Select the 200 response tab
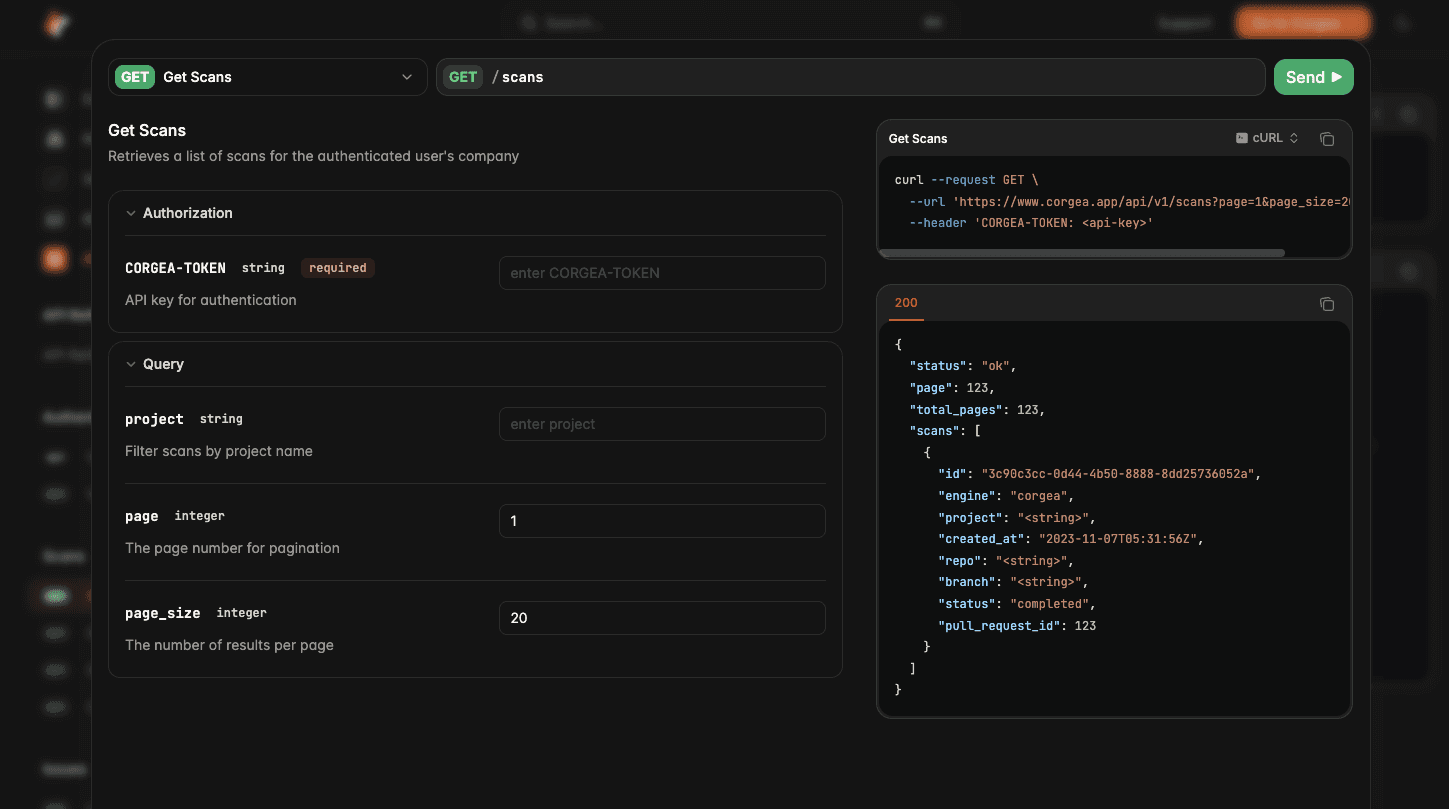Screen dimensions: 1449x809 (x=906, y=303)
